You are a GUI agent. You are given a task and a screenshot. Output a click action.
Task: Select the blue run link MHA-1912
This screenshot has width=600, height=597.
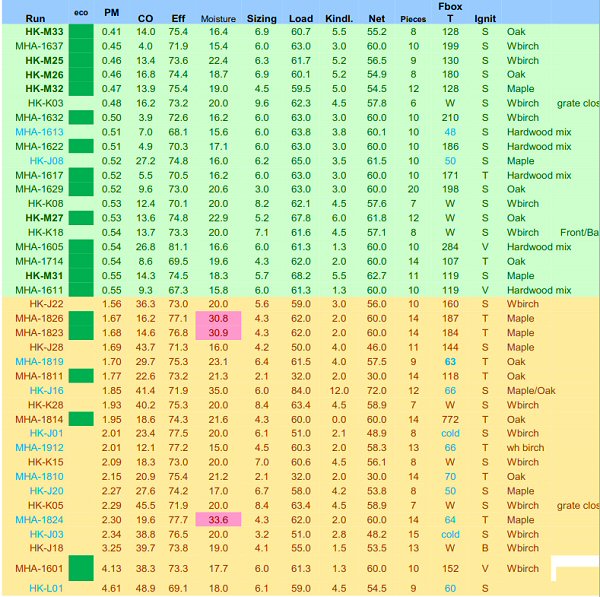[x=39, y=448]
